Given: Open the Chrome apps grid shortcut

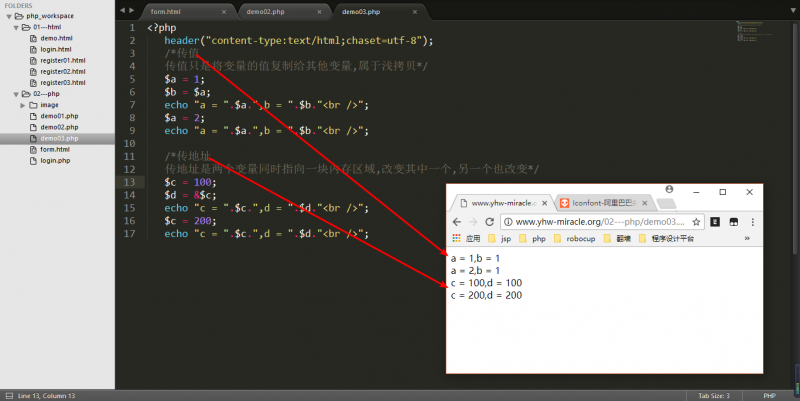Looking at the screenshot, I should coord(457,239).
